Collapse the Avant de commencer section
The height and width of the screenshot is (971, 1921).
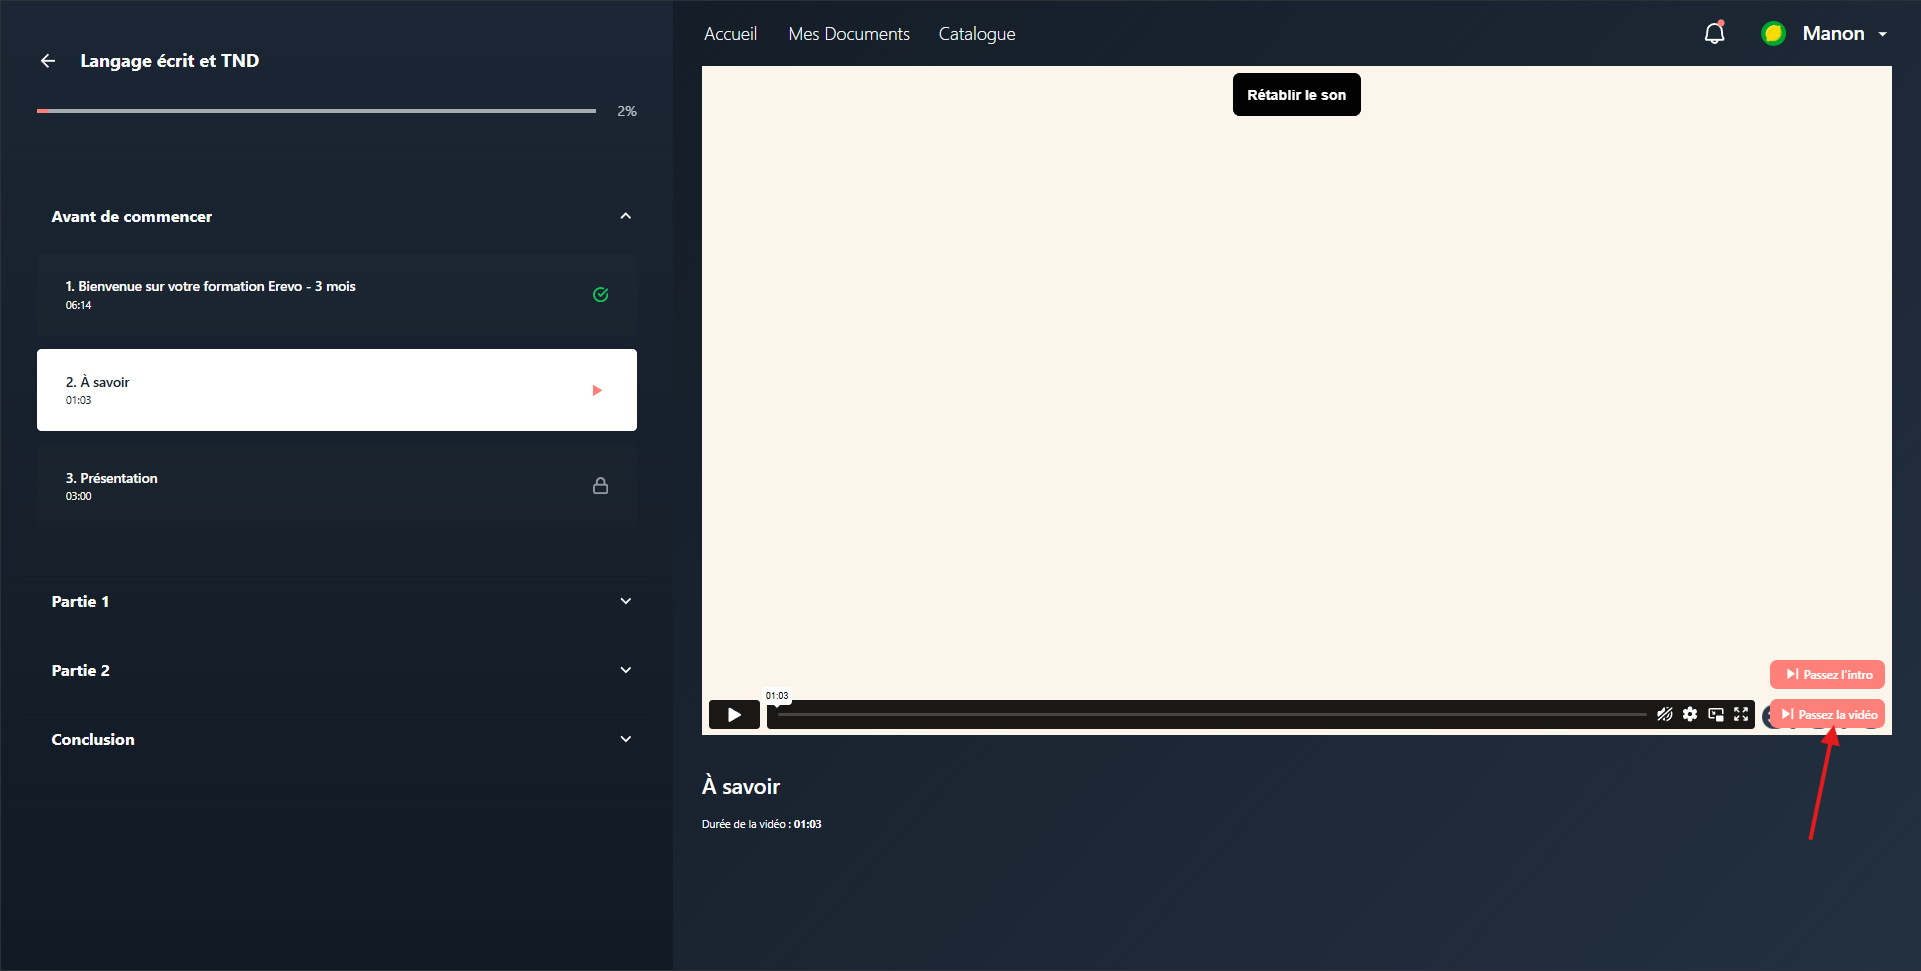pos(626,216)
